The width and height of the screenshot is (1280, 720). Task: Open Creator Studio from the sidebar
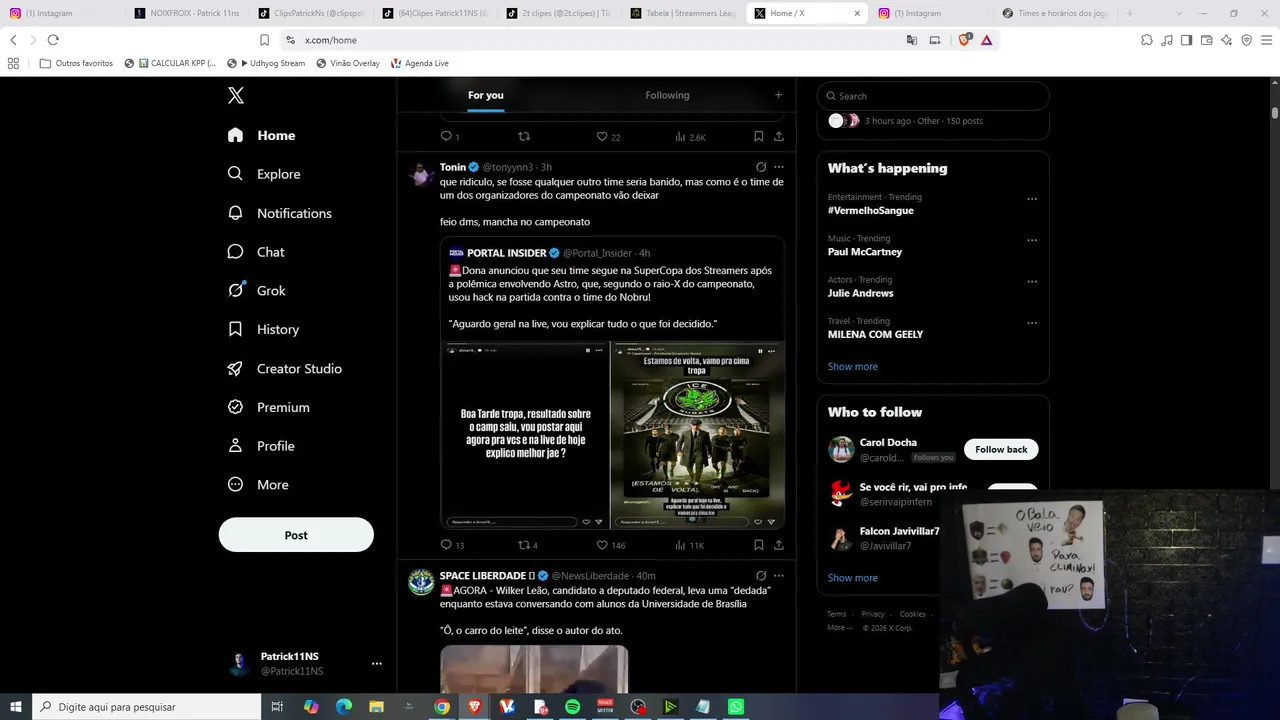(x=284, y=368)
